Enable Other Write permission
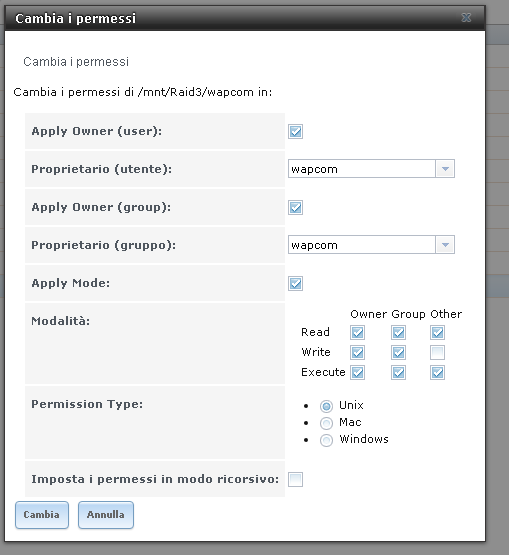The image size is (509, 555). coord(437,353)
